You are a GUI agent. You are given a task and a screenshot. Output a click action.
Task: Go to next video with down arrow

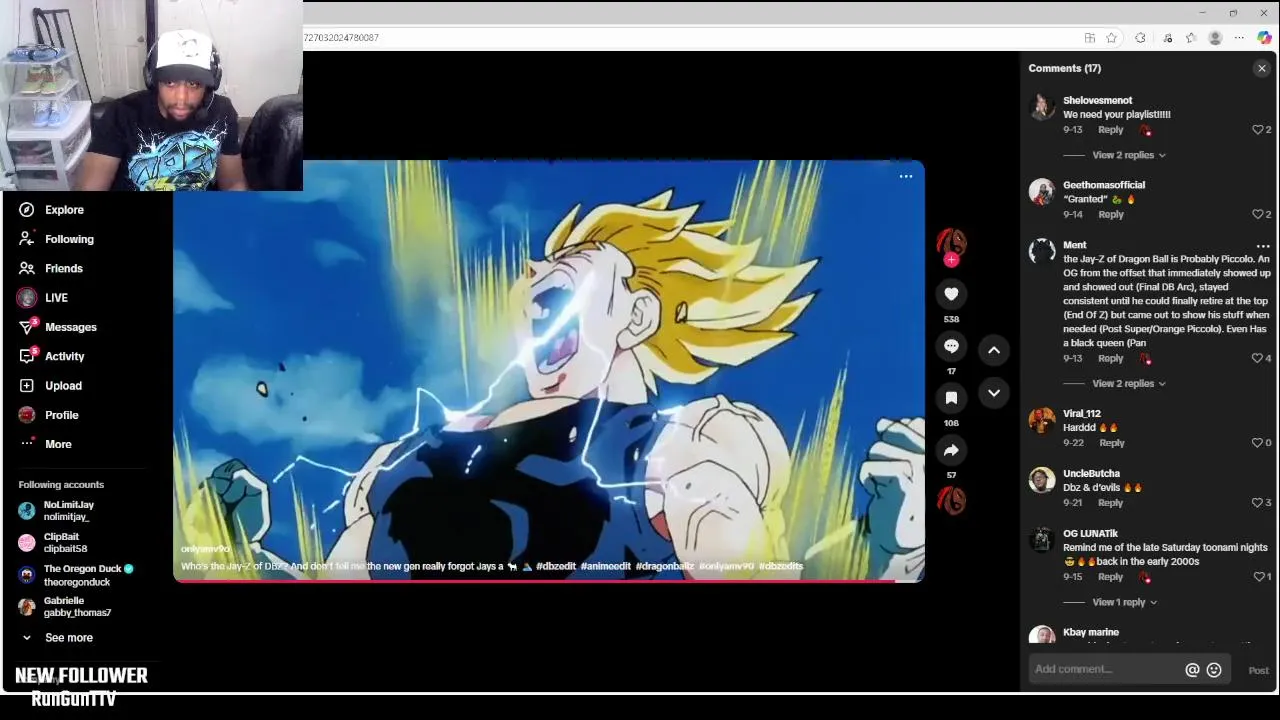(994, 393)
